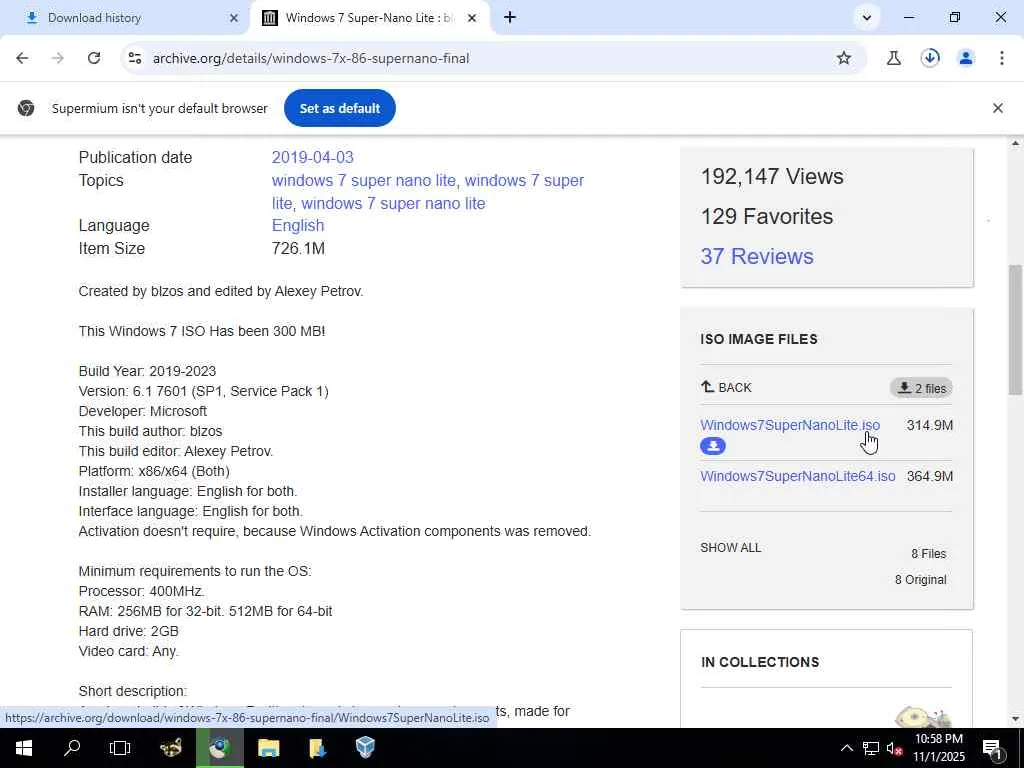This screenshot has width=1024, height=768.
Task: Click BACK in ISO image files panel
Action: [726, 387]
